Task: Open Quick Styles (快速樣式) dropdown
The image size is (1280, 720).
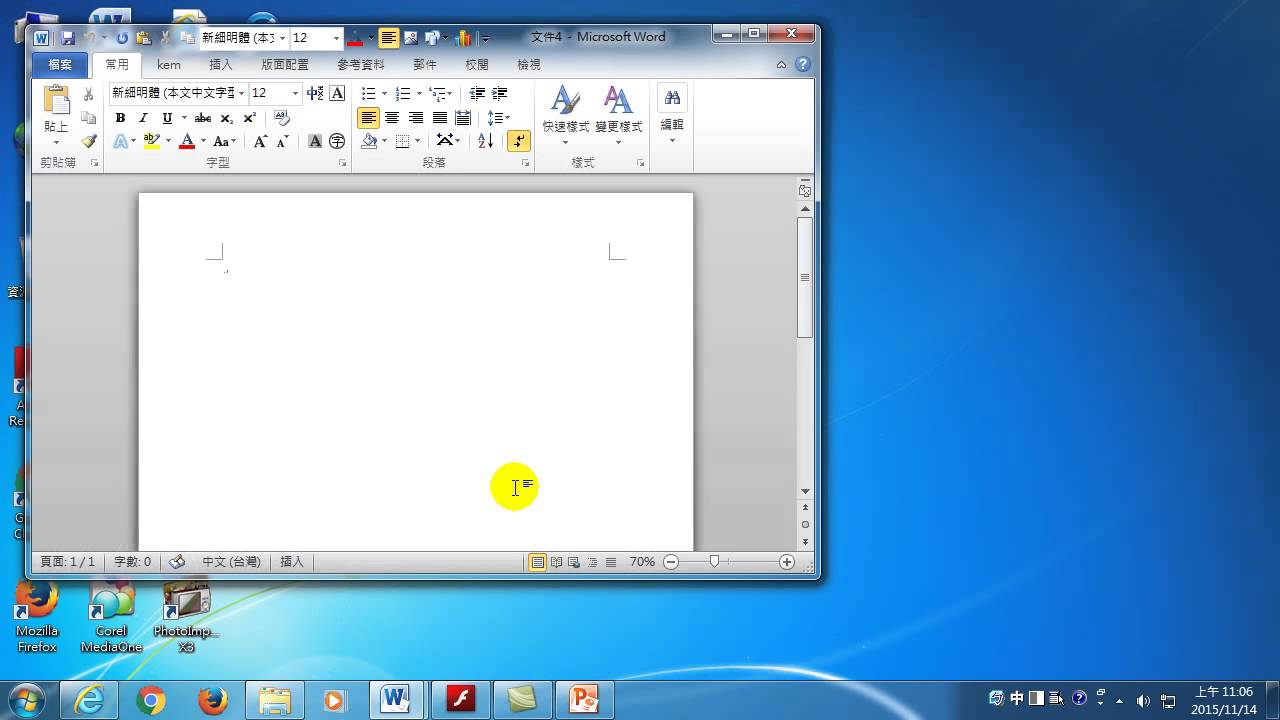Action: (565, 115)
